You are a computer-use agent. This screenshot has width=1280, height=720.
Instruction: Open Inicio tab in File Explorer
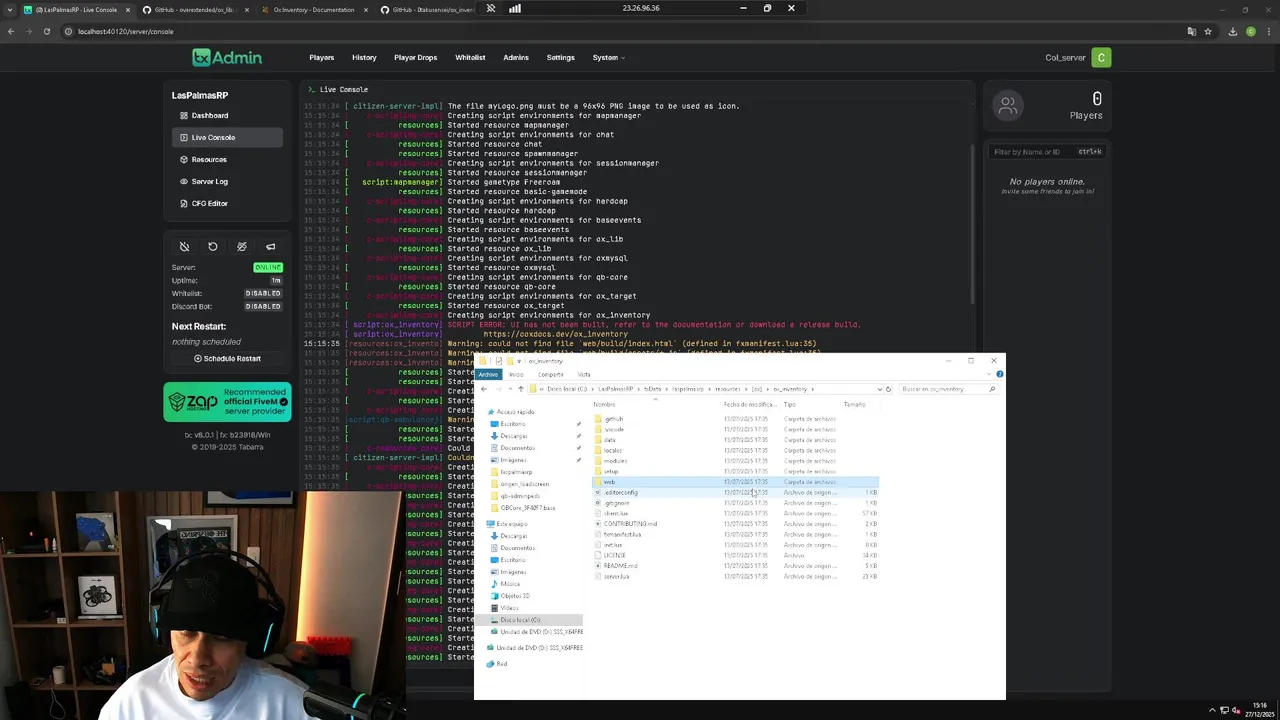516,374
